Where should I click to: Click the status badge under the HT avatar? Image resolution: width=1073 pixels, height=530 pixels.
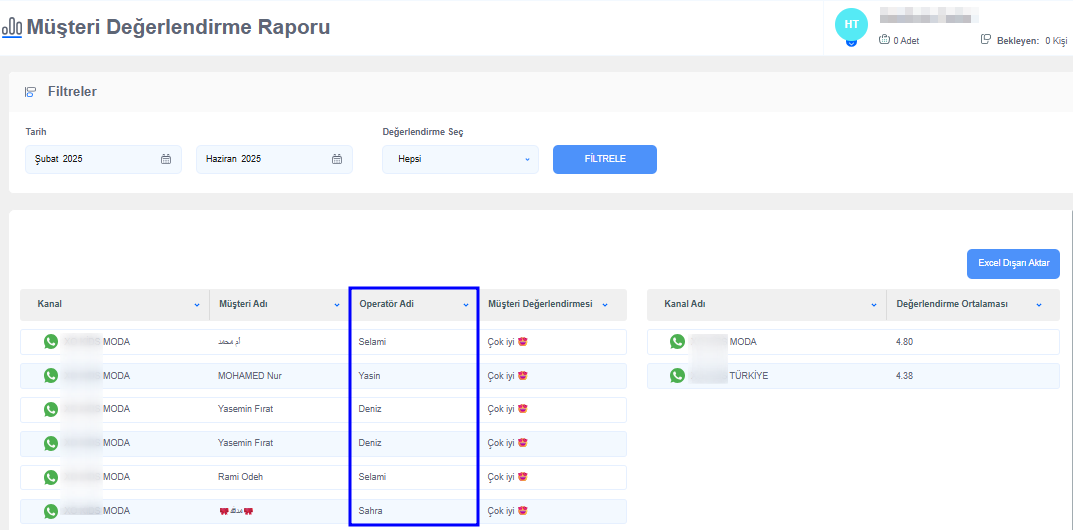coord(851,42)
